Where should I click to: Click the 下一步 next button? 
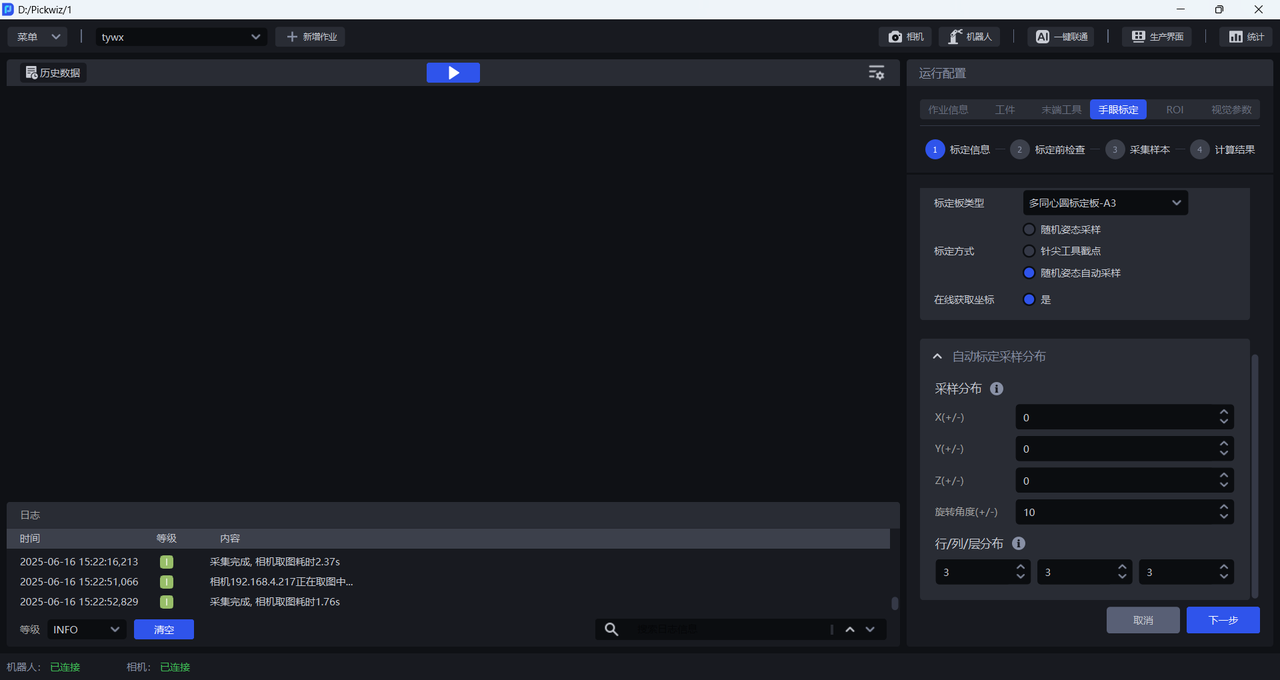1222,620
